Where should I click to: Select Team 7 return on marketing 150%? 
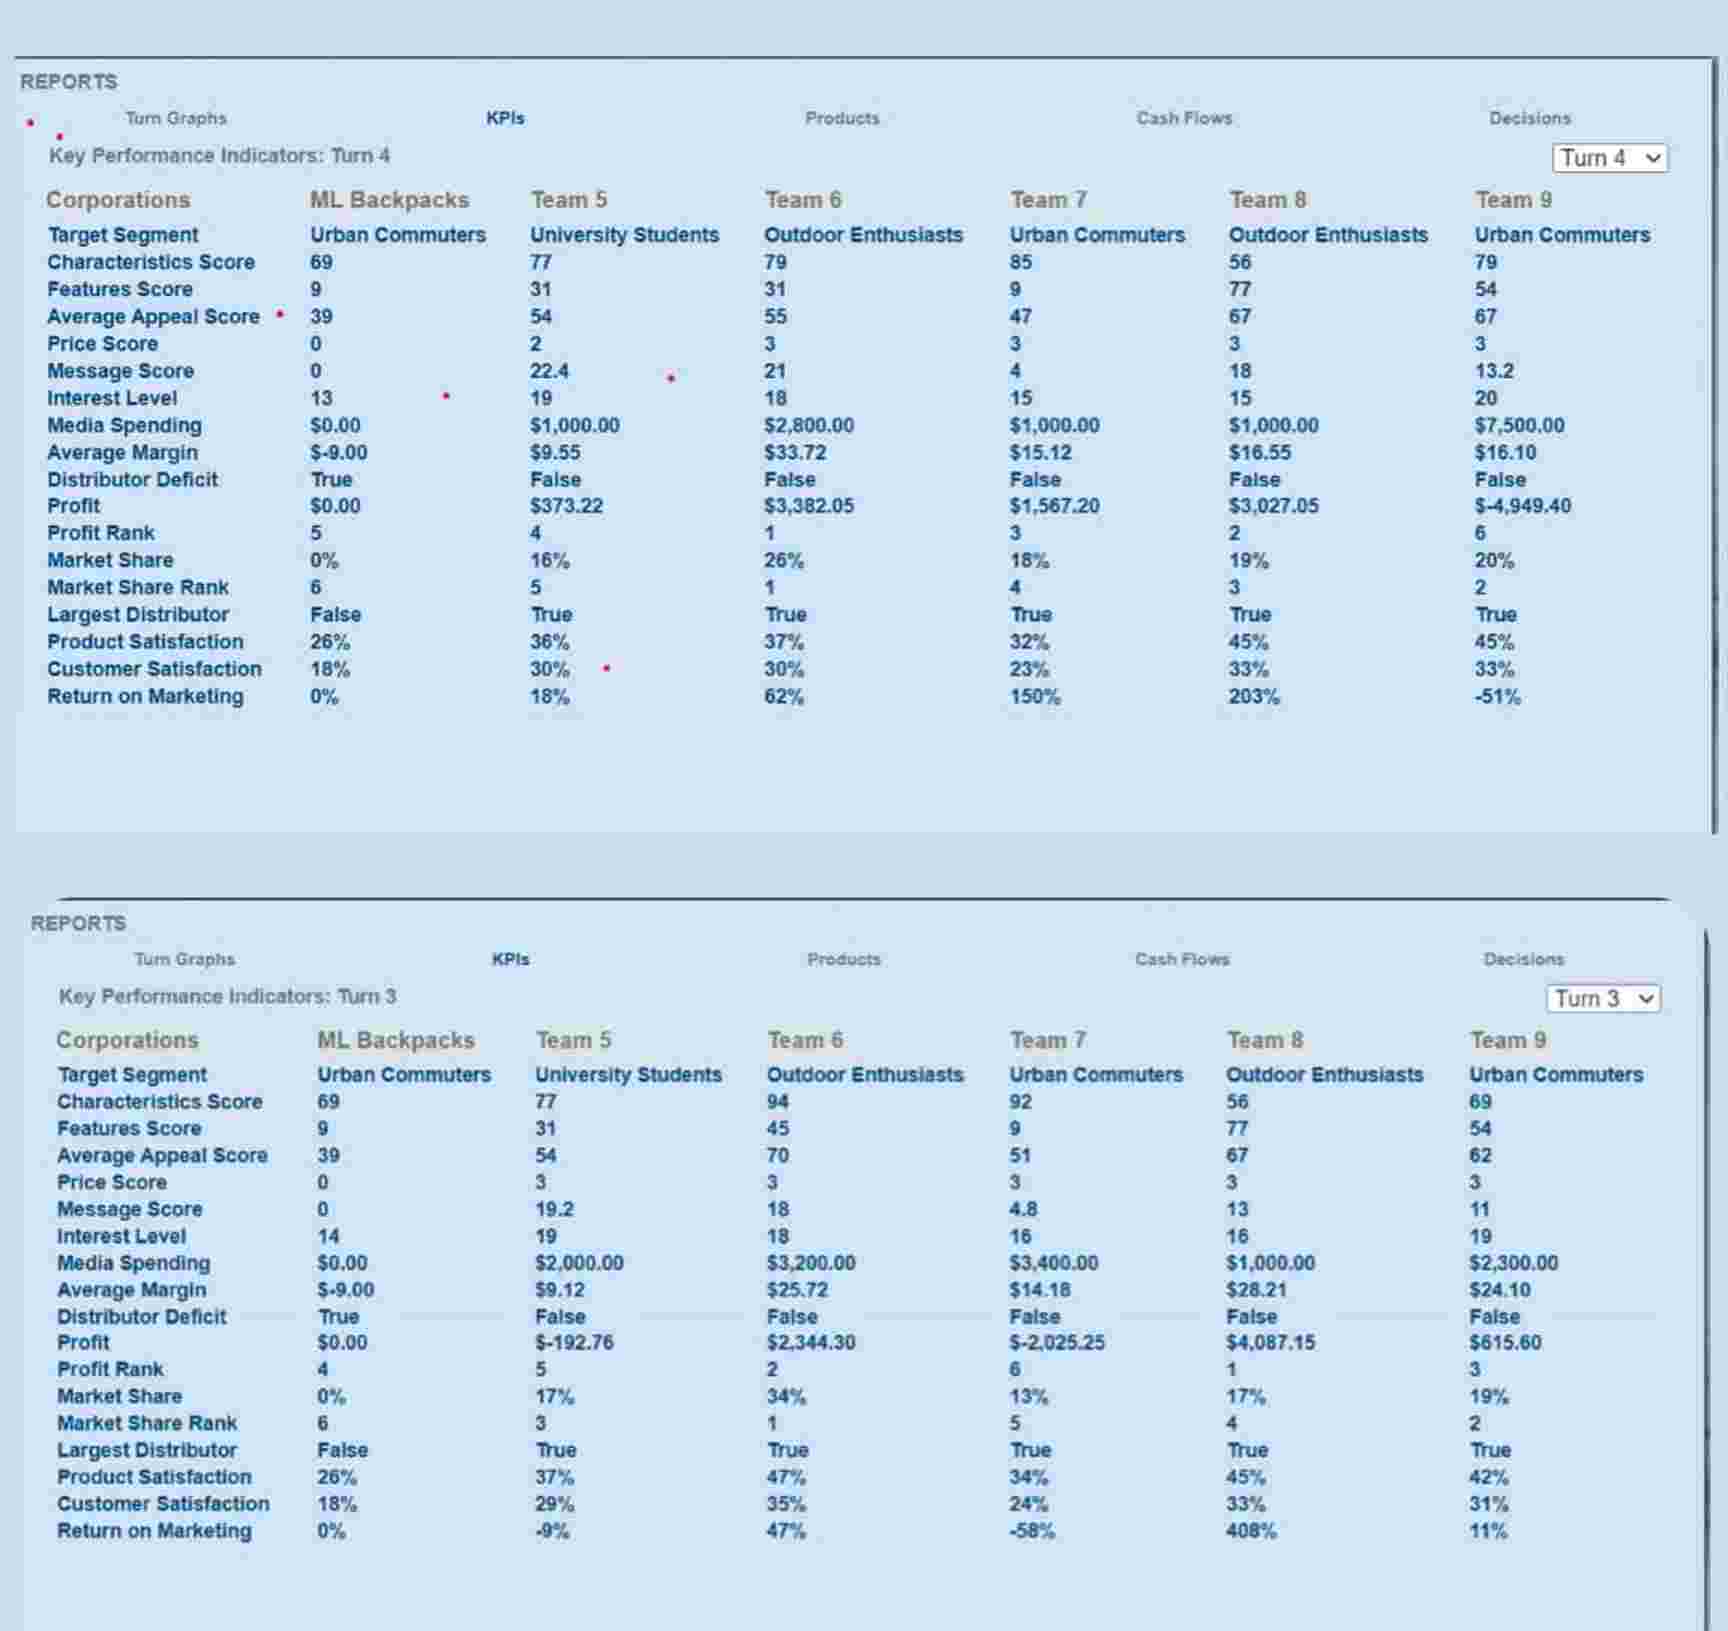(x=1034, y=696)
